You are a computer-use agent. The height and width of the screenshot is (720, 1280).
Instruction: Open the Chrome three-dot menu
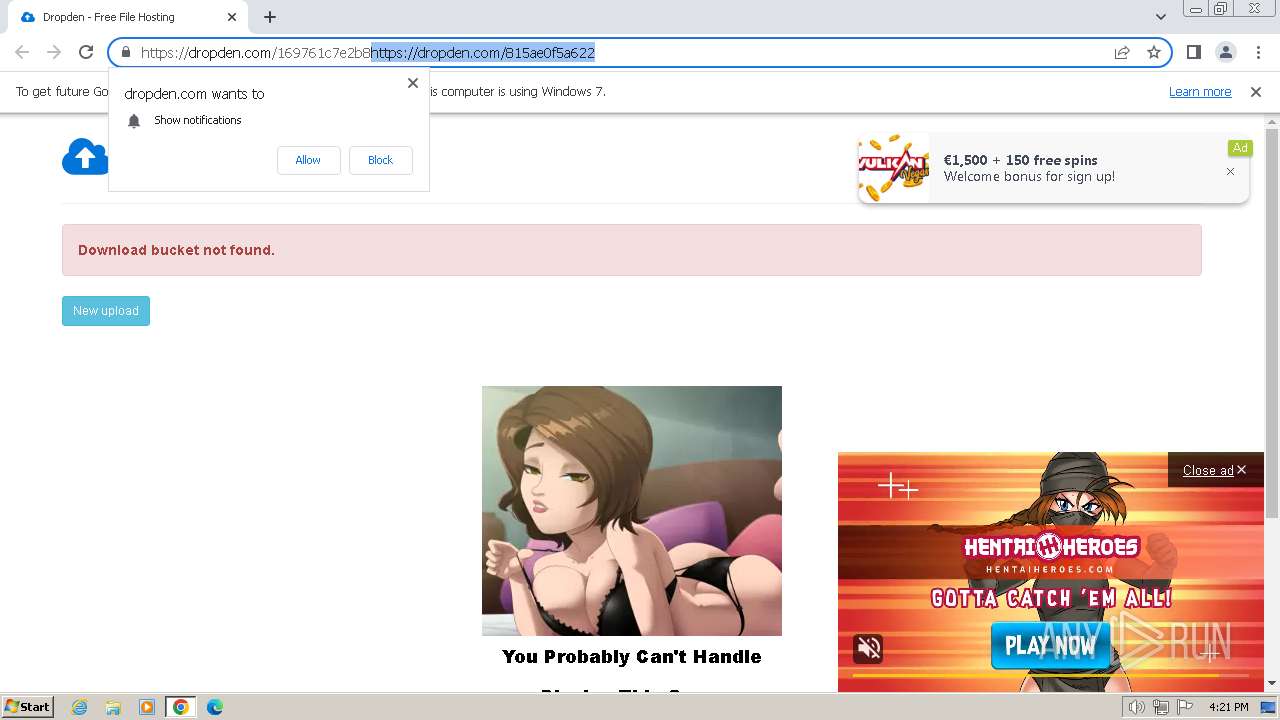(x=1258, y=52)
